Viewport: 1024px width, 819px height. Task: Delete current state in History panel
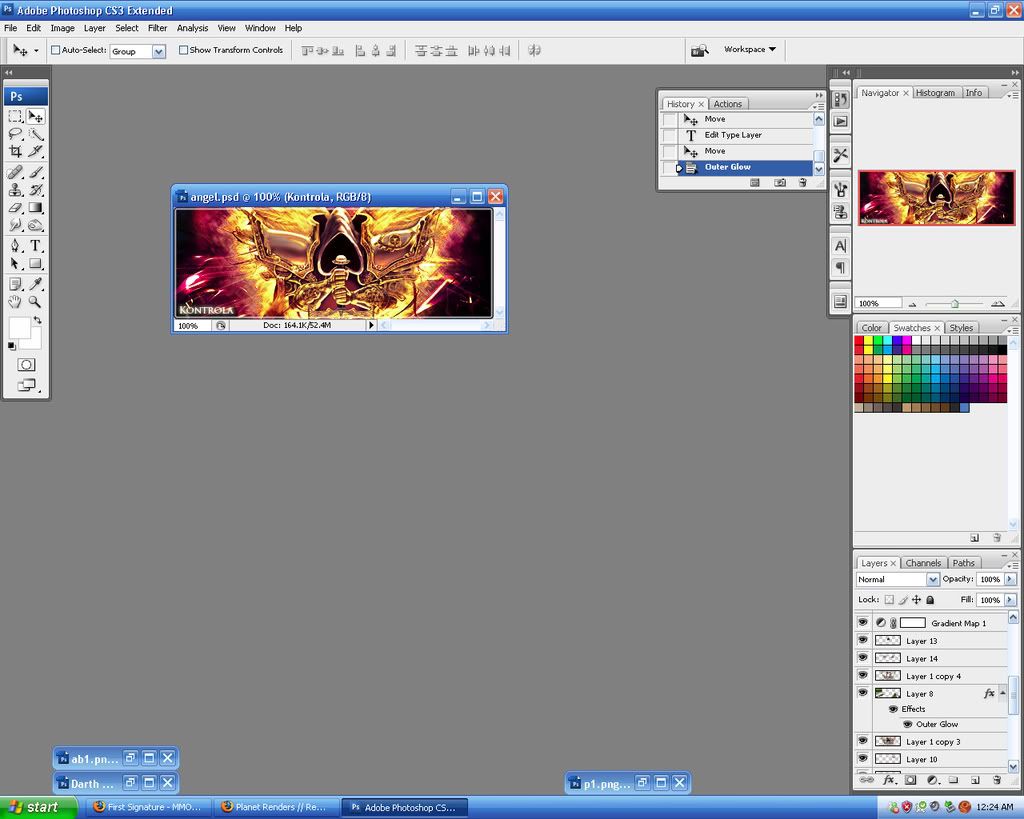(802, 183)
